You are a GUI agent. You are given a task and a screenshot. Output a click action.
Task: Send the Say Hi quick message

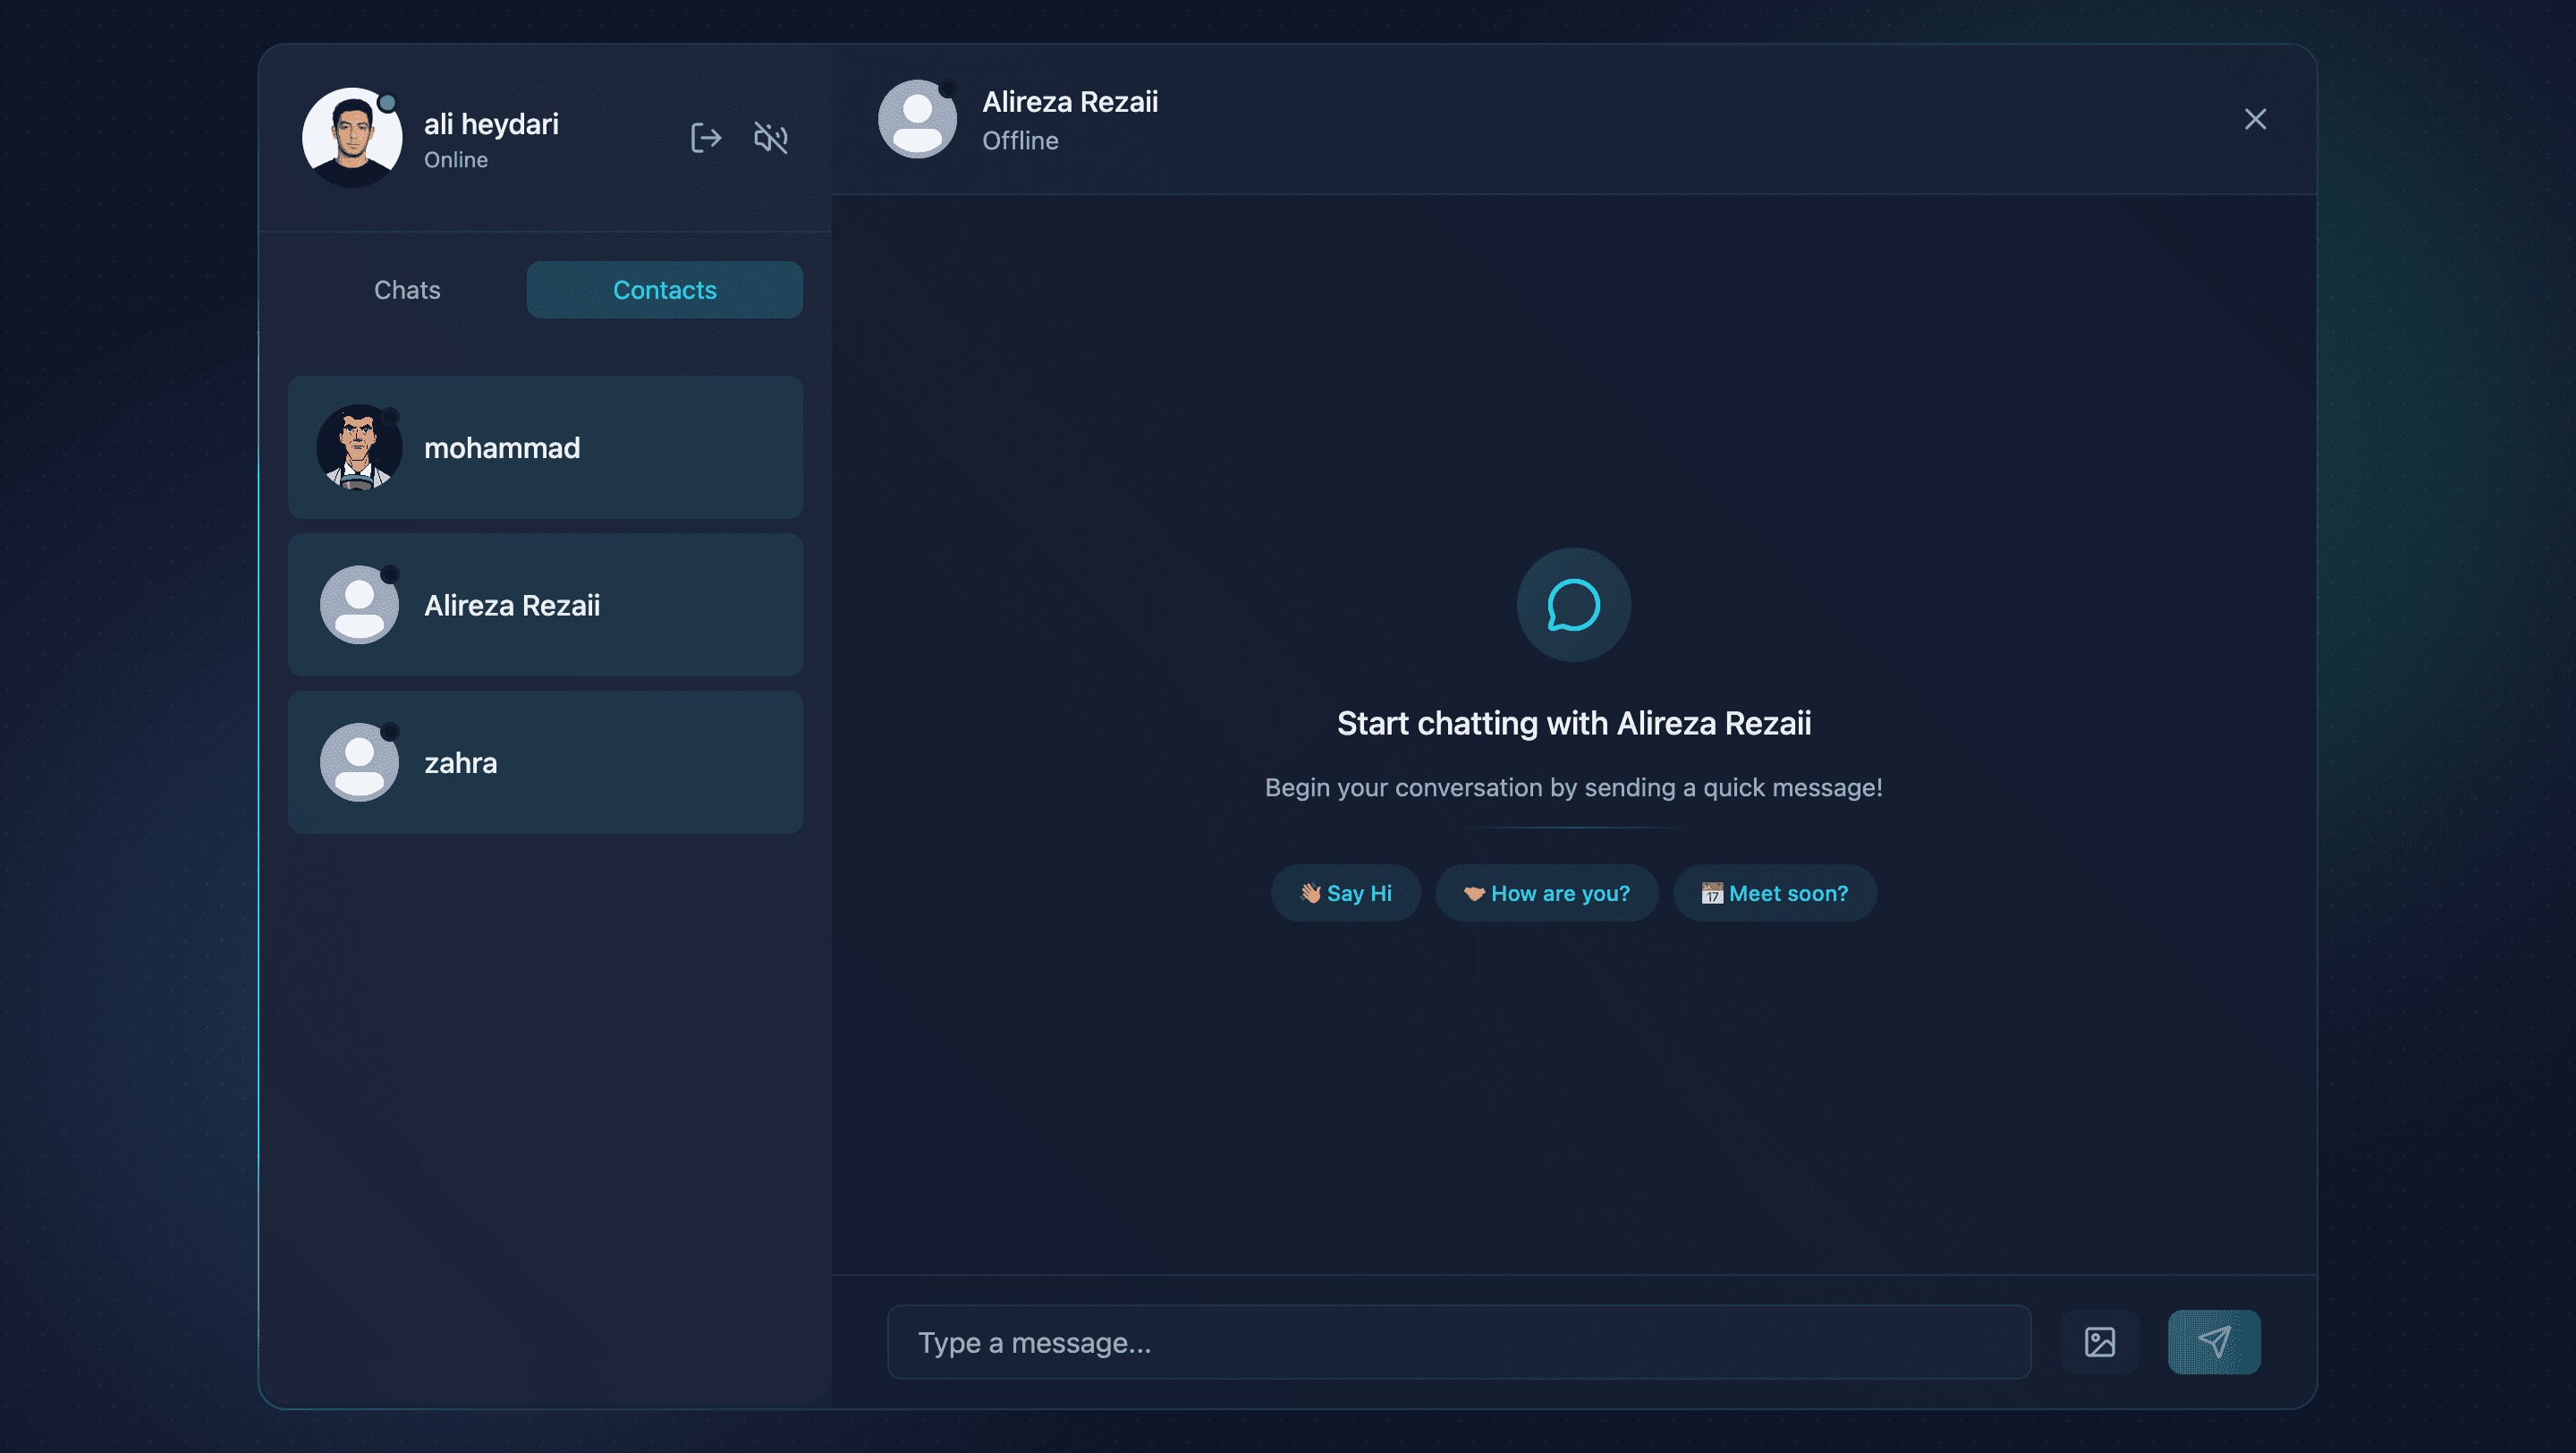tap(1345, 893)
